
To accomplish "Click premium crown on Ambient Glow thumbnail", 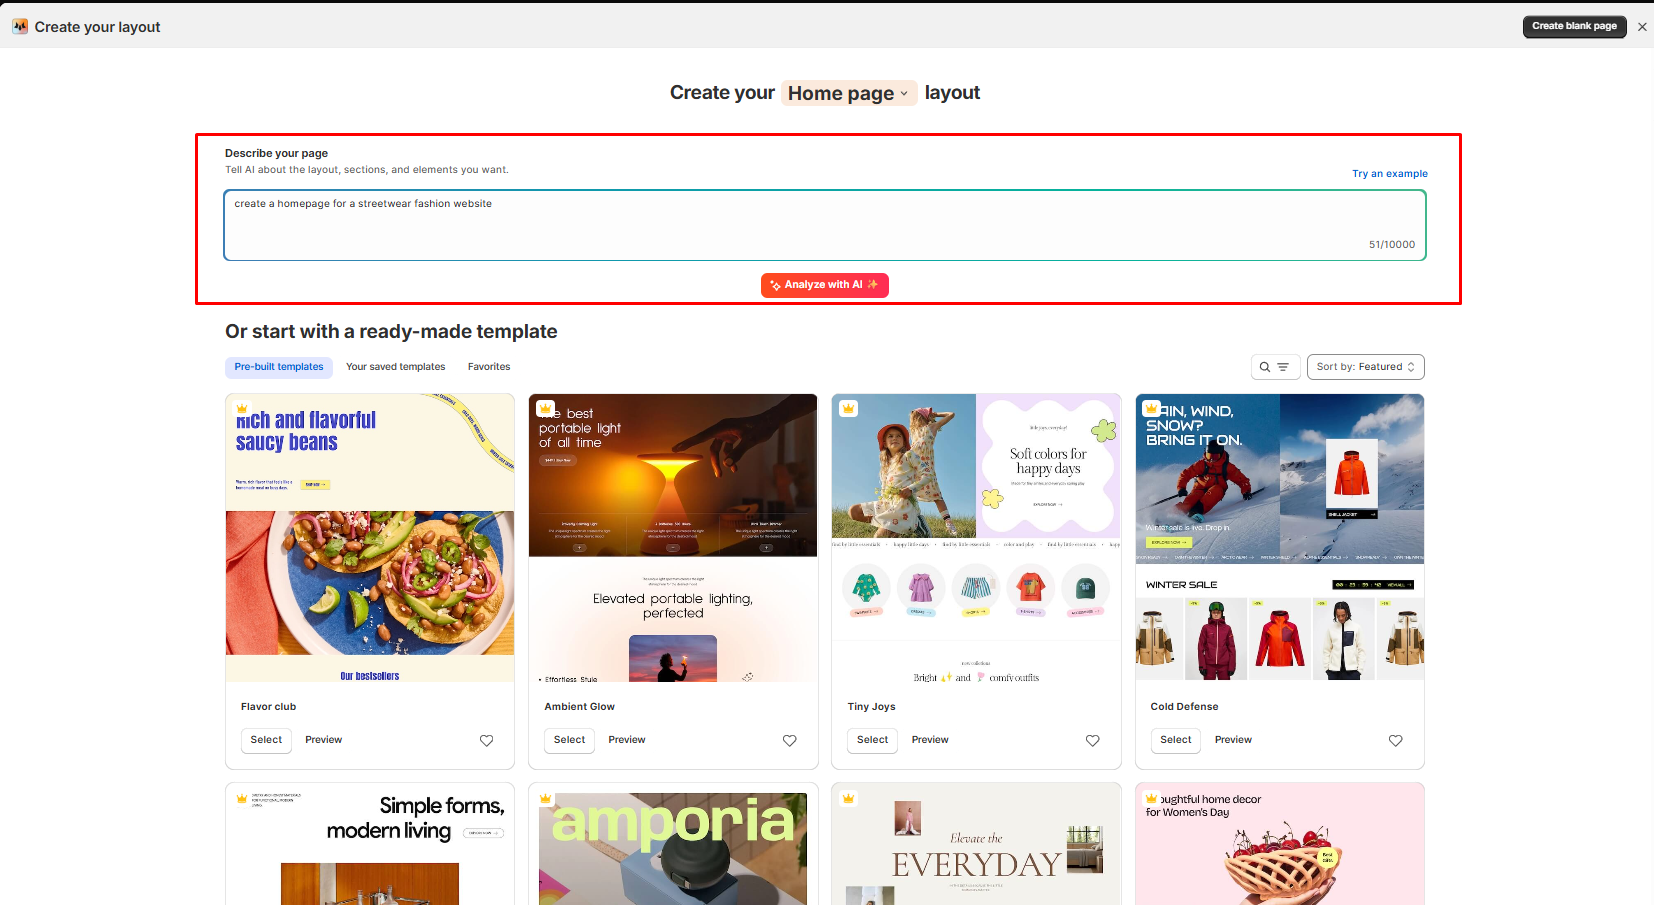I will tap(546, 409).
